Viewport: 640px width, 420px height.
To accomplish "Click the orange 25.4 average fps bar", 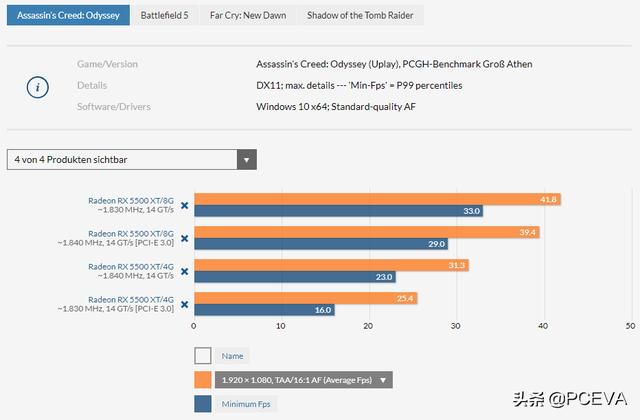I will pyautogui.click(x=306, y=298).
